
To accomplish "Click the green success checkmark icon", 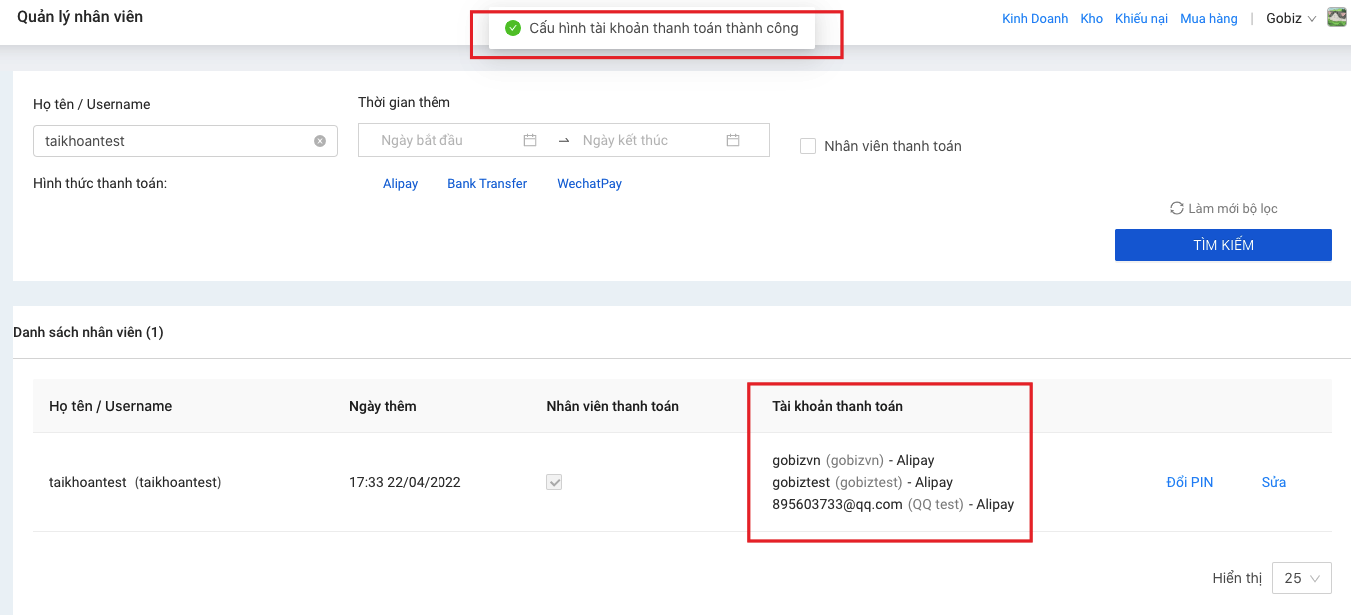I will 513,28.
